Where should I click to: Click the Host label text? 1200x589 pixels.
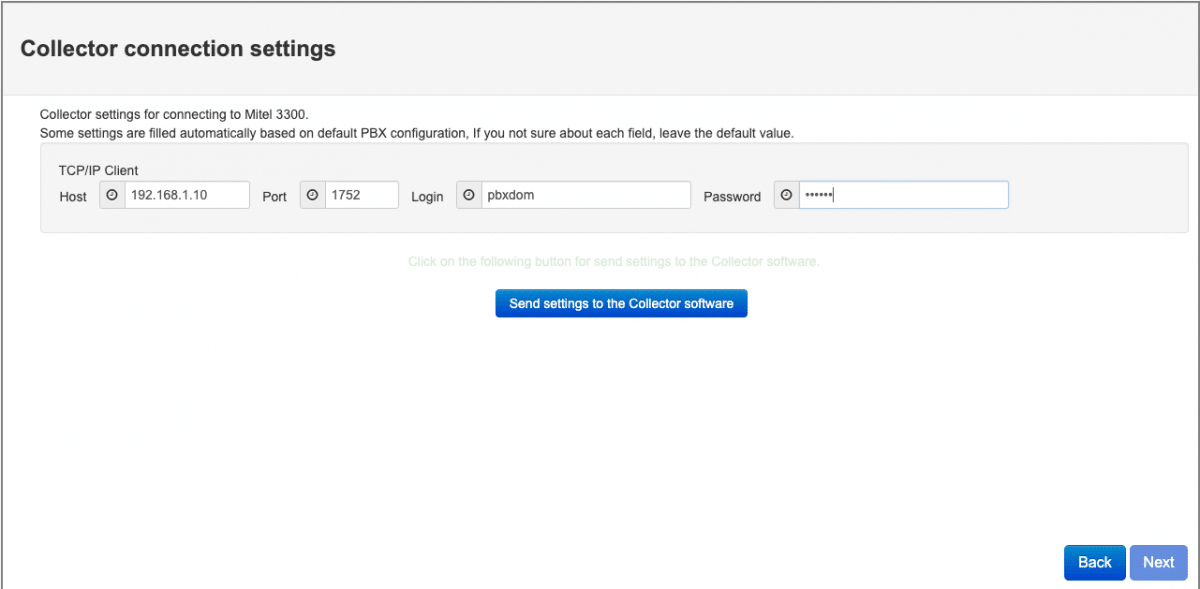pos(73,197)
